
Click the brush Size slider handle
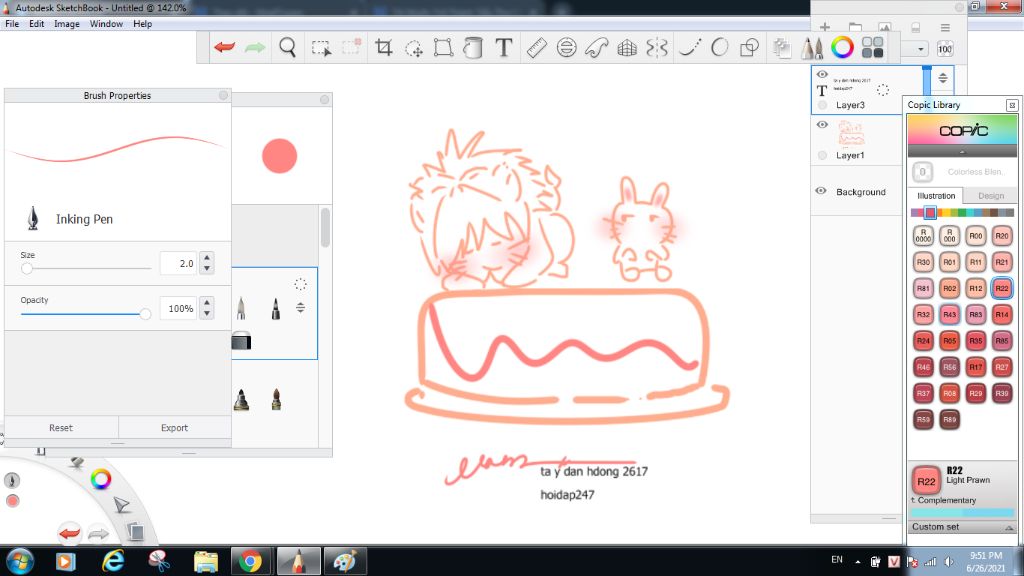pos(27,268)
